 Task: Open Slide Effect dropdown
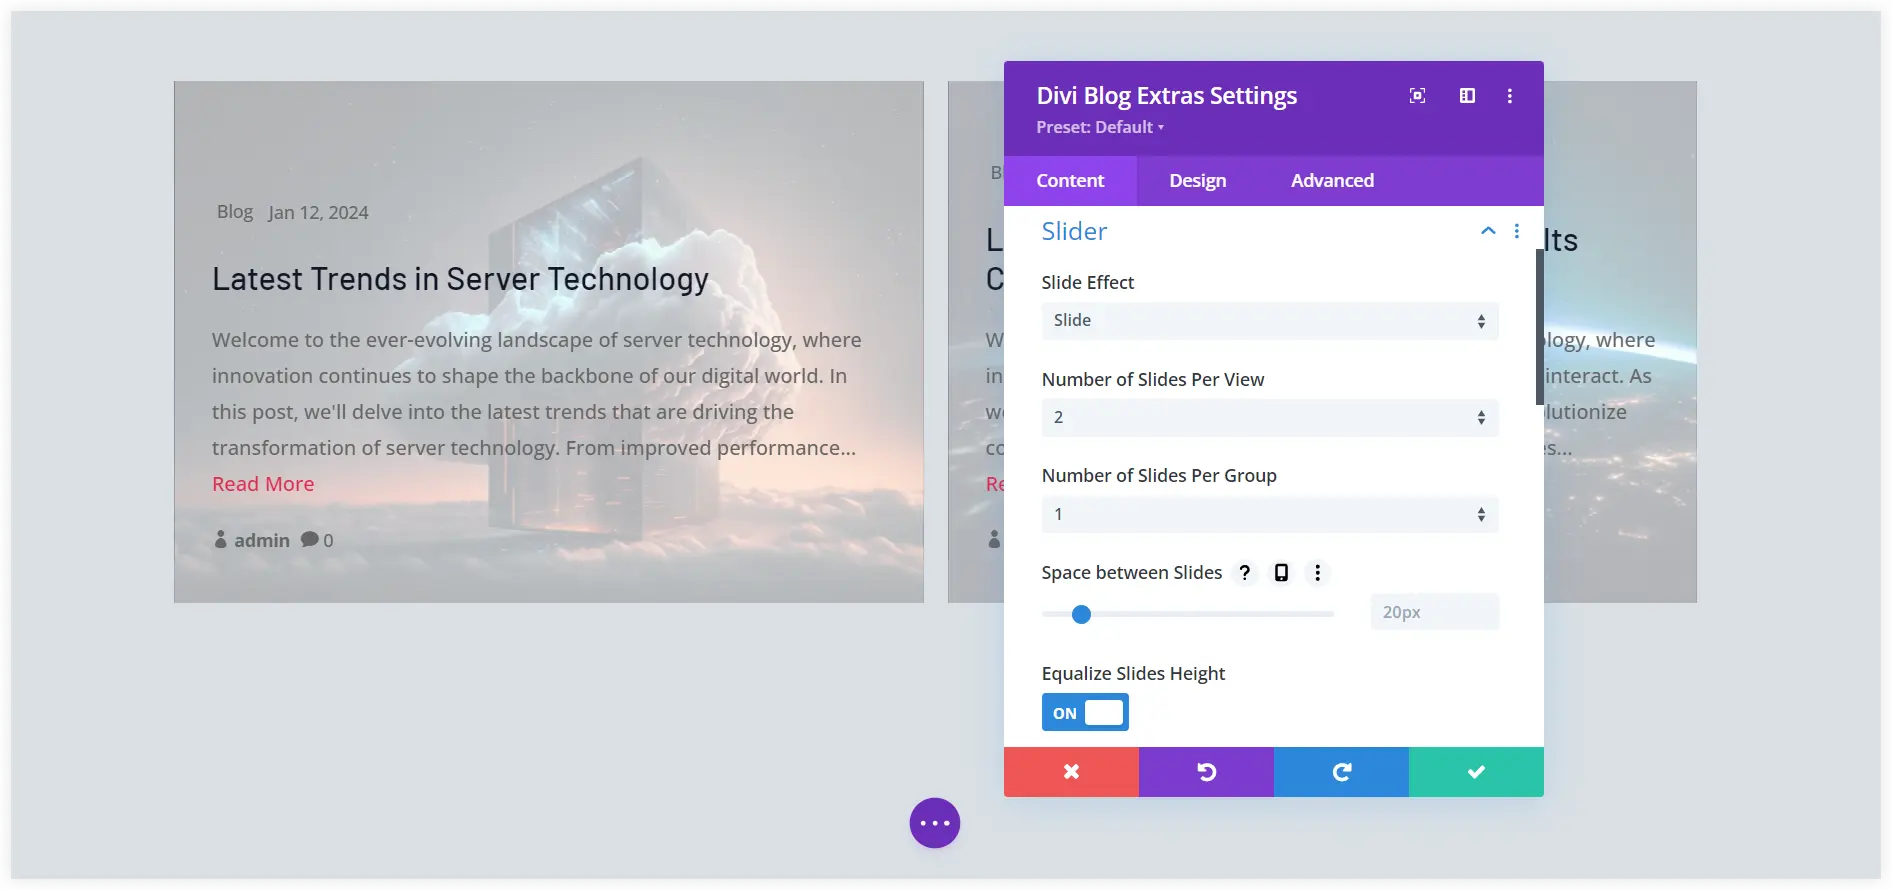[x=1270, y=321]
